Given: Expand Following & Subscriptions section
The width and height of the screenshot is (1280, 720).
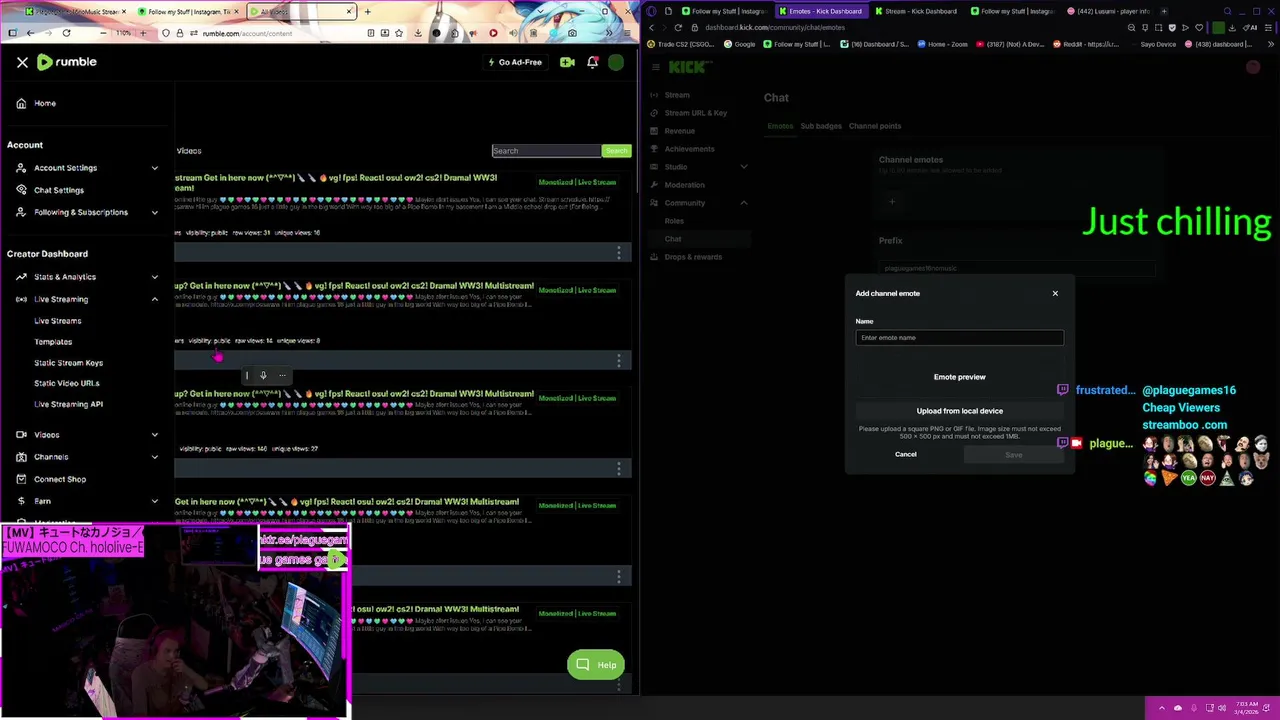Looking at the screenshot, I should point(87,212).
